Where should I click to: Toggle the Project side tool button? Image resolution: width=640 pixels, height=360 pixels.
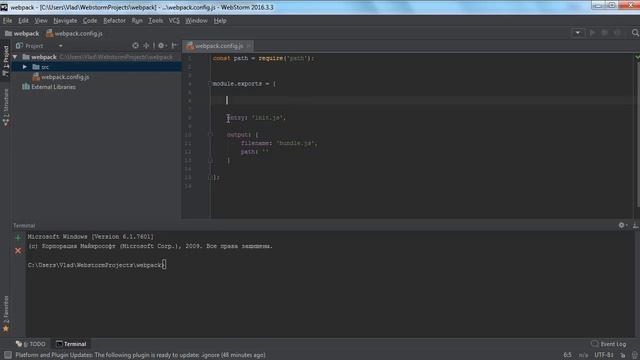click(6, 60)
